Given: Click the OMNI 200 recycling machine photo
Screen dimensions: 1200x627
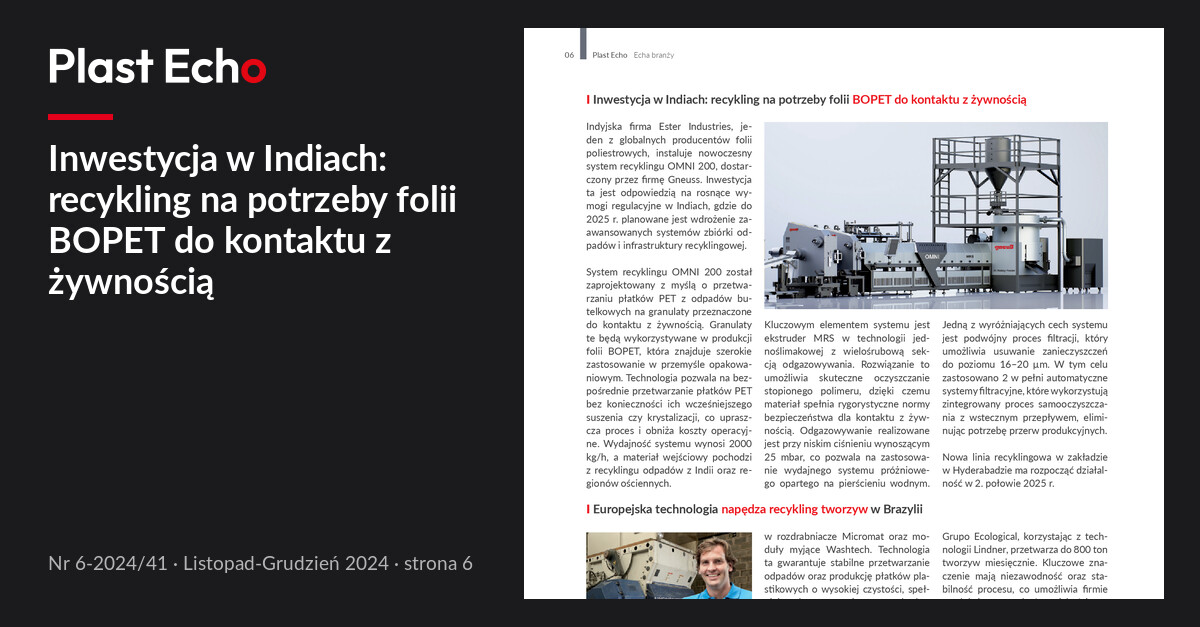Looking at the screenshot, I should pyautogui.click(x=936, y=215).
